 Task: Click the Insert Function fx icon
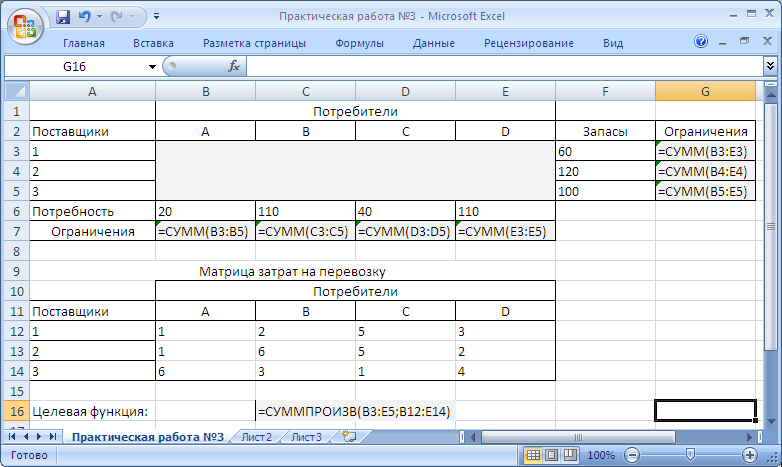[x=234, y=66]
